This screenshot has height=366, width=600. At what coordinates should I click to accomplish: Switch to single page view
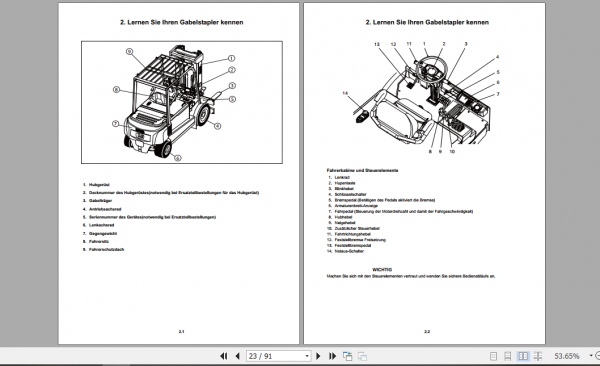tap(493, 356)
